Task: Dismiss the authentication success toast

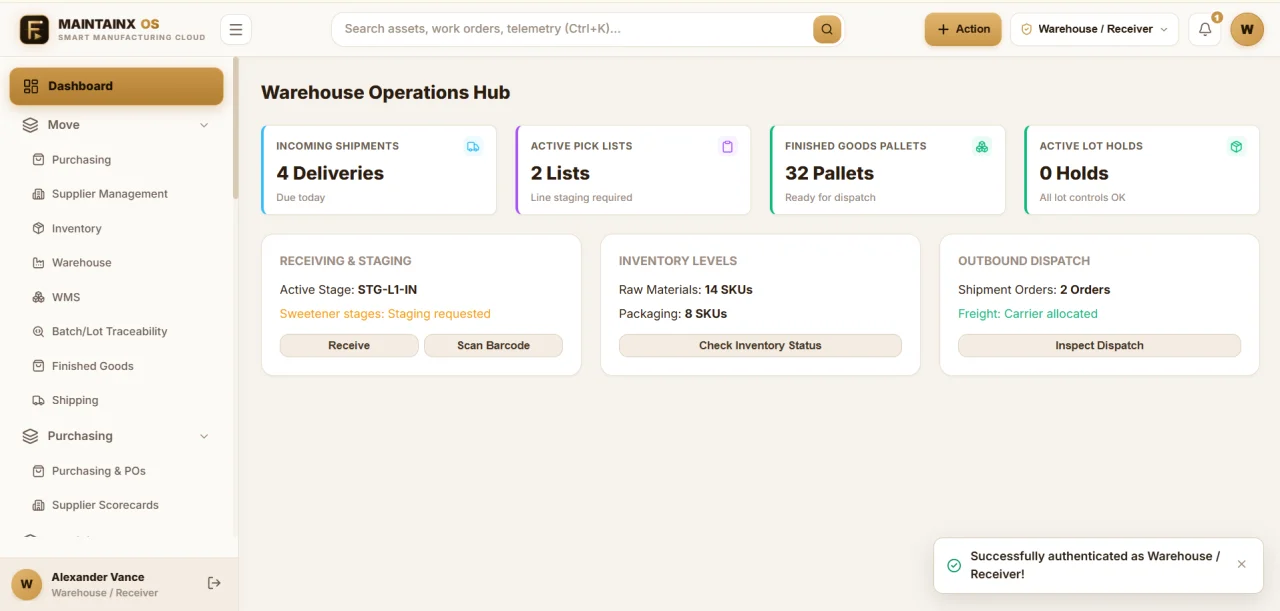Action: click(1241, 564)
